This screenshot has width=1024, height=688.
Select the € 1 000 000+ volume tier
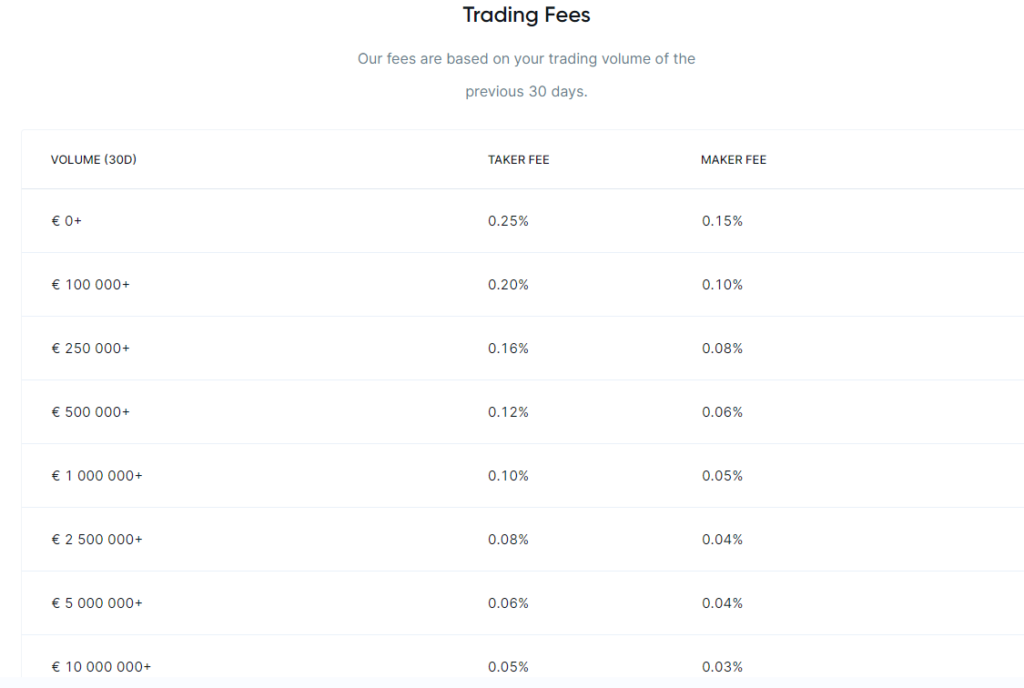pos(96,476)
